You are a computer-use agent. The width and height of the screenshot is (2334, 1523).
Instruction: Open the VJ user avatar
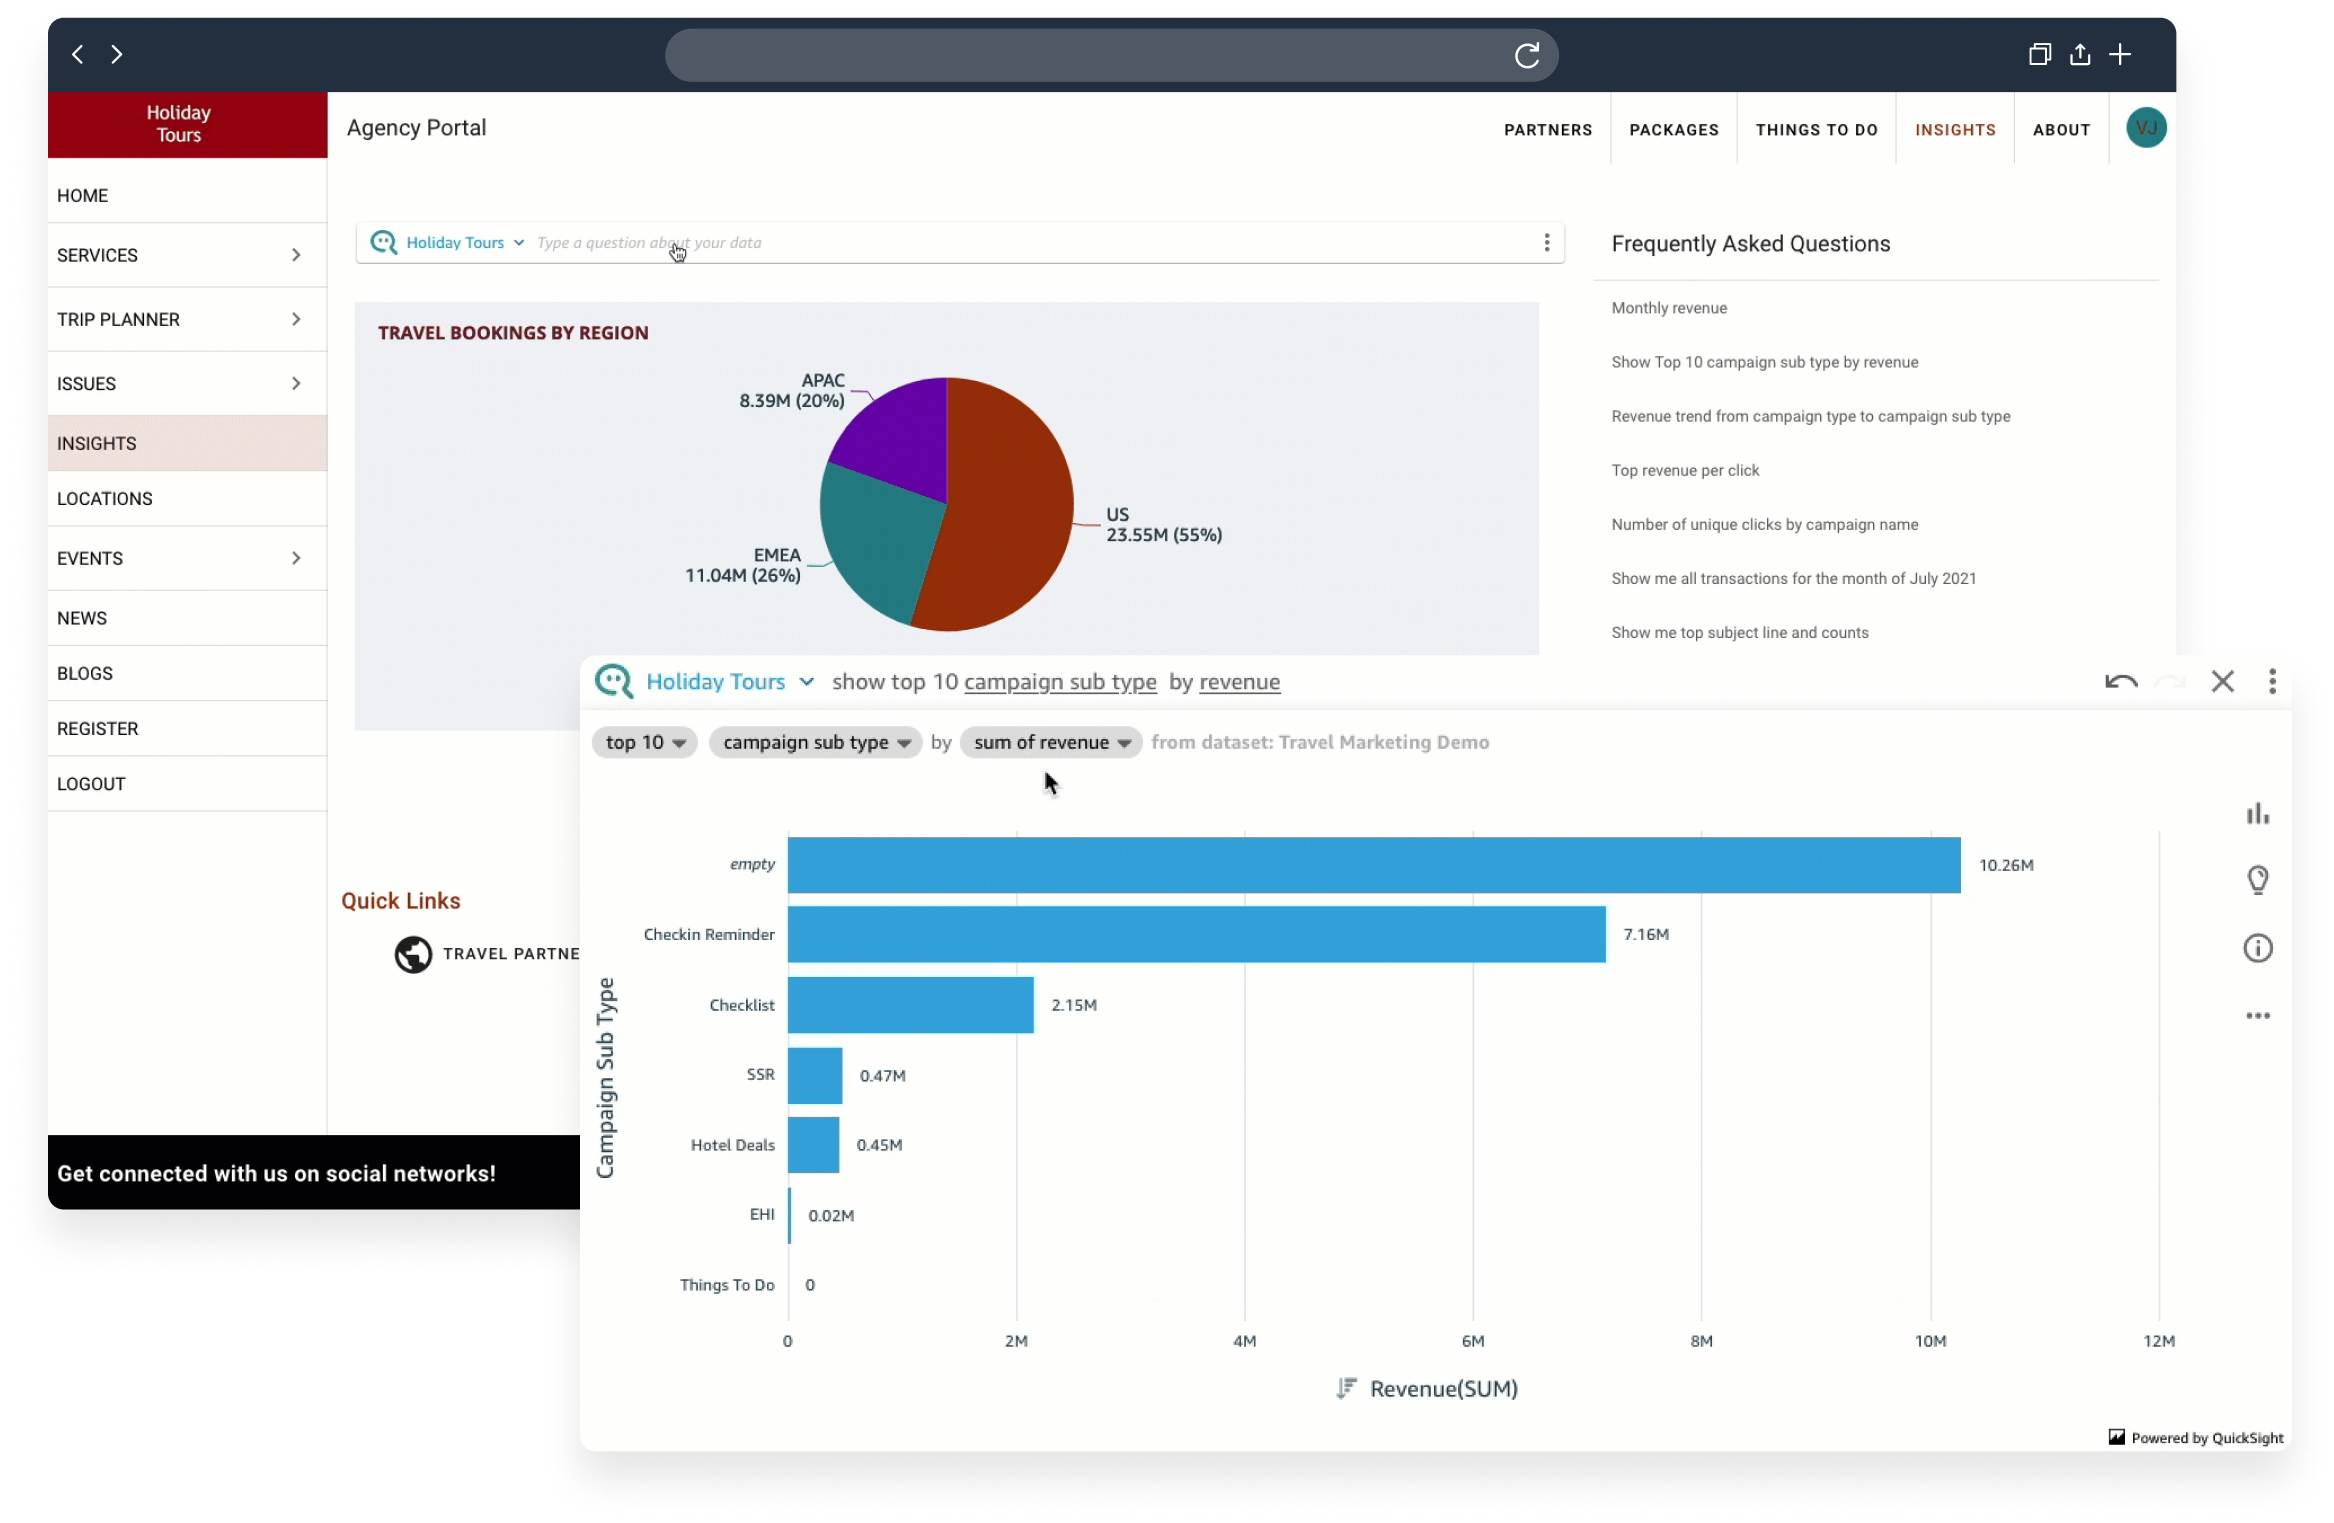pyautogui.click(x=2145, y=128)
